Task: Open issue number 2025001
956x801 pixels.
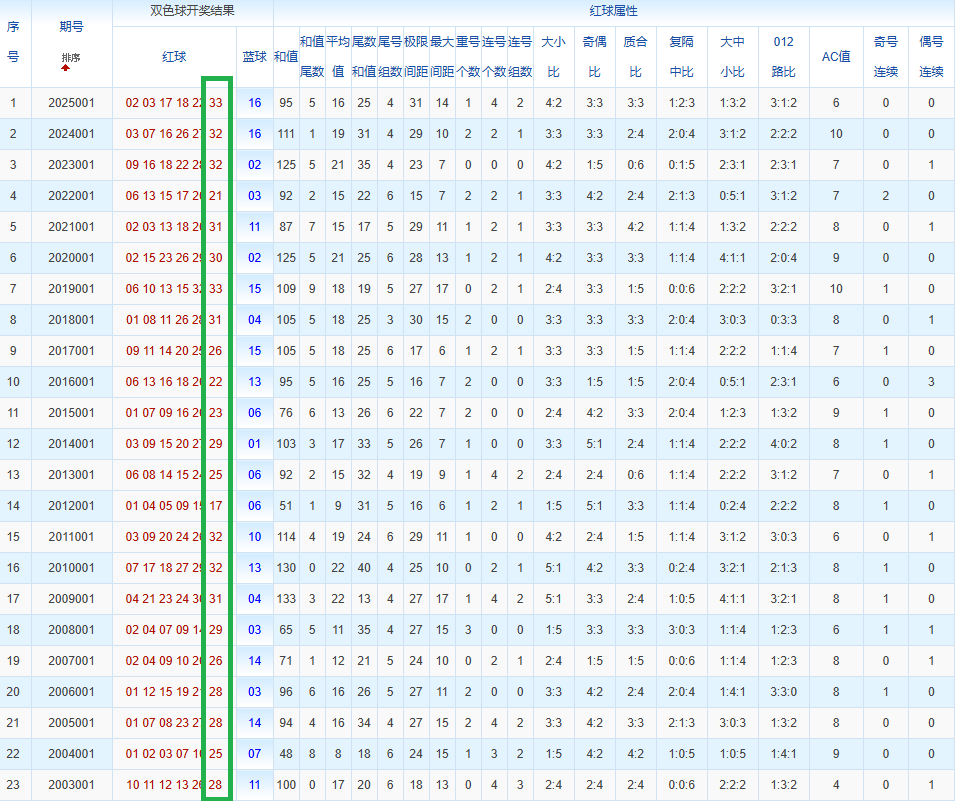Action: (x=70, y=103)
